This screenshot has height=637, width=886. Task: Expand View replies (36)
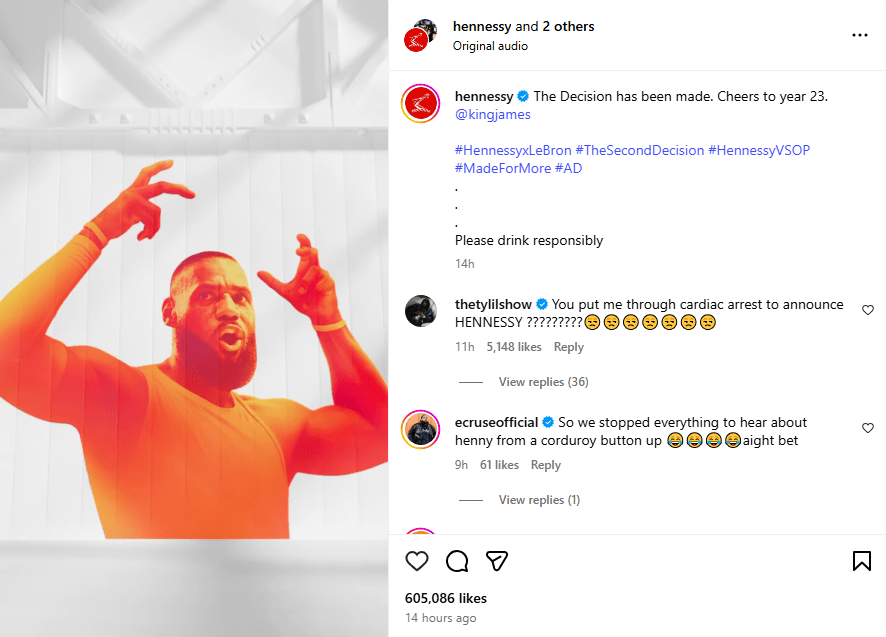543,382
